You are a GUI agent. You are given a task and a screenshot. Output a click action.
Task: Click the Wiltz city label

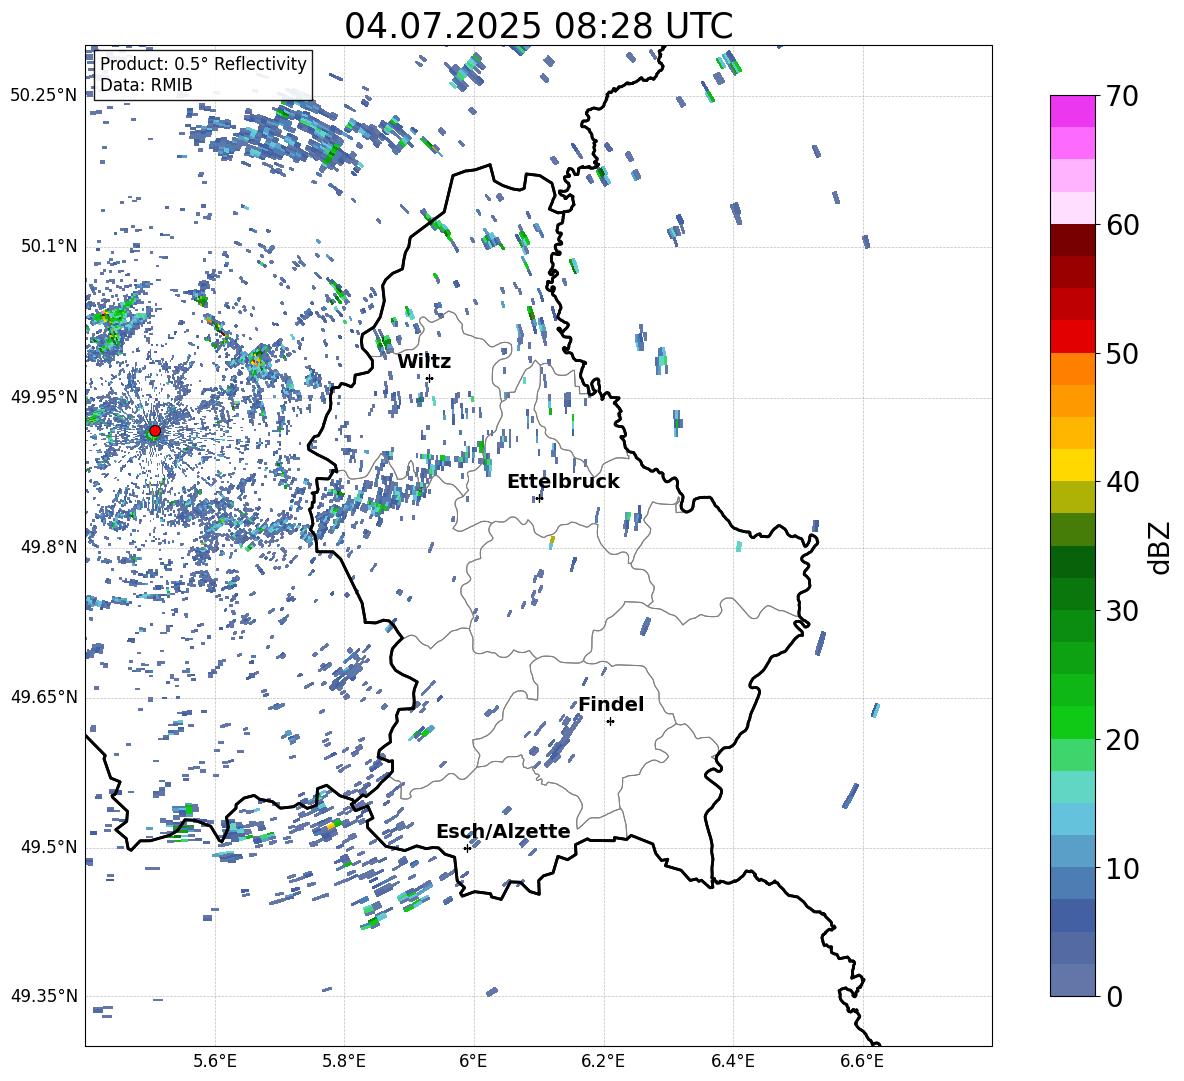[x=424, y=362]
